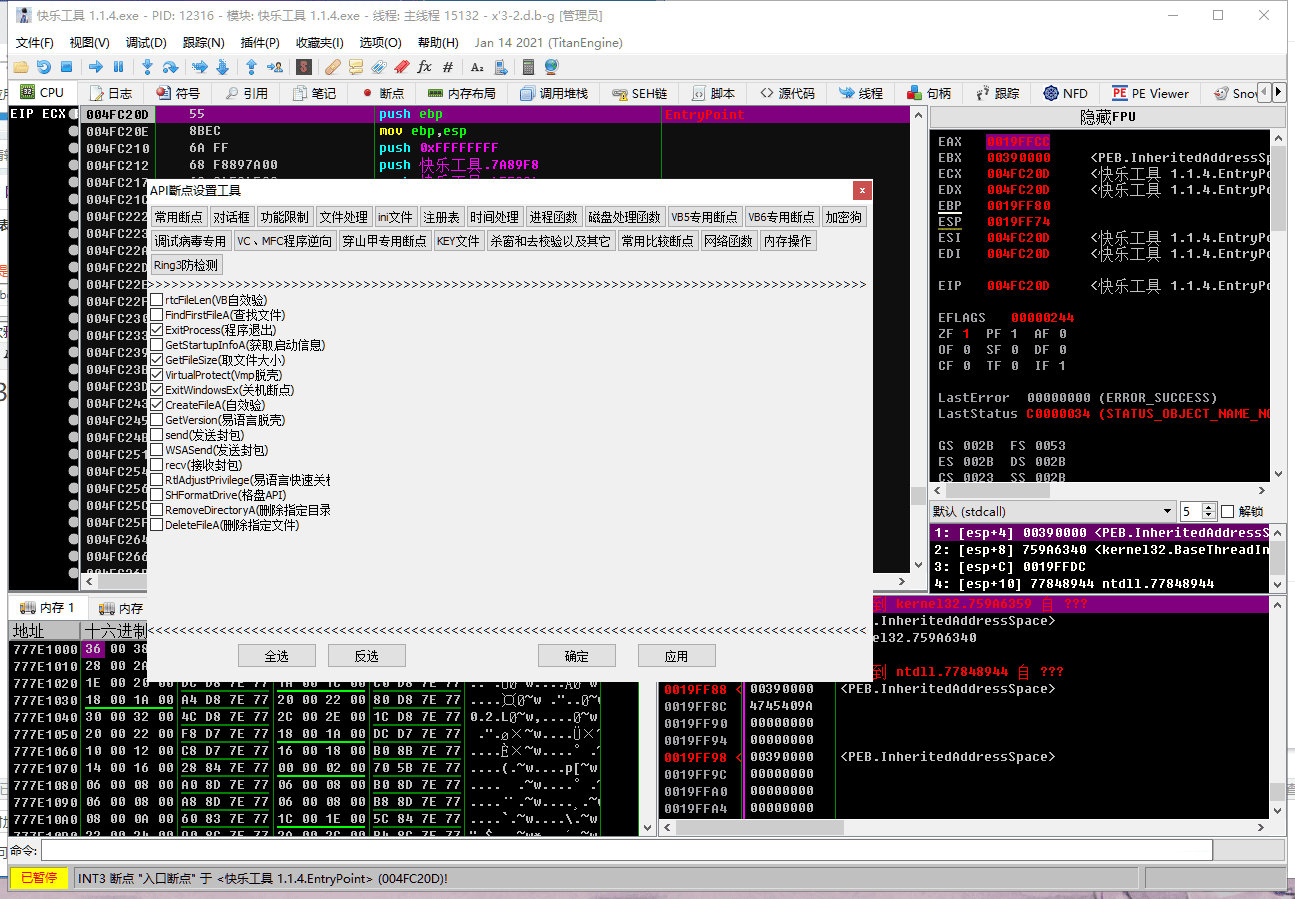
Task: Search strings with the Az icon
Action: coord(477,67)
